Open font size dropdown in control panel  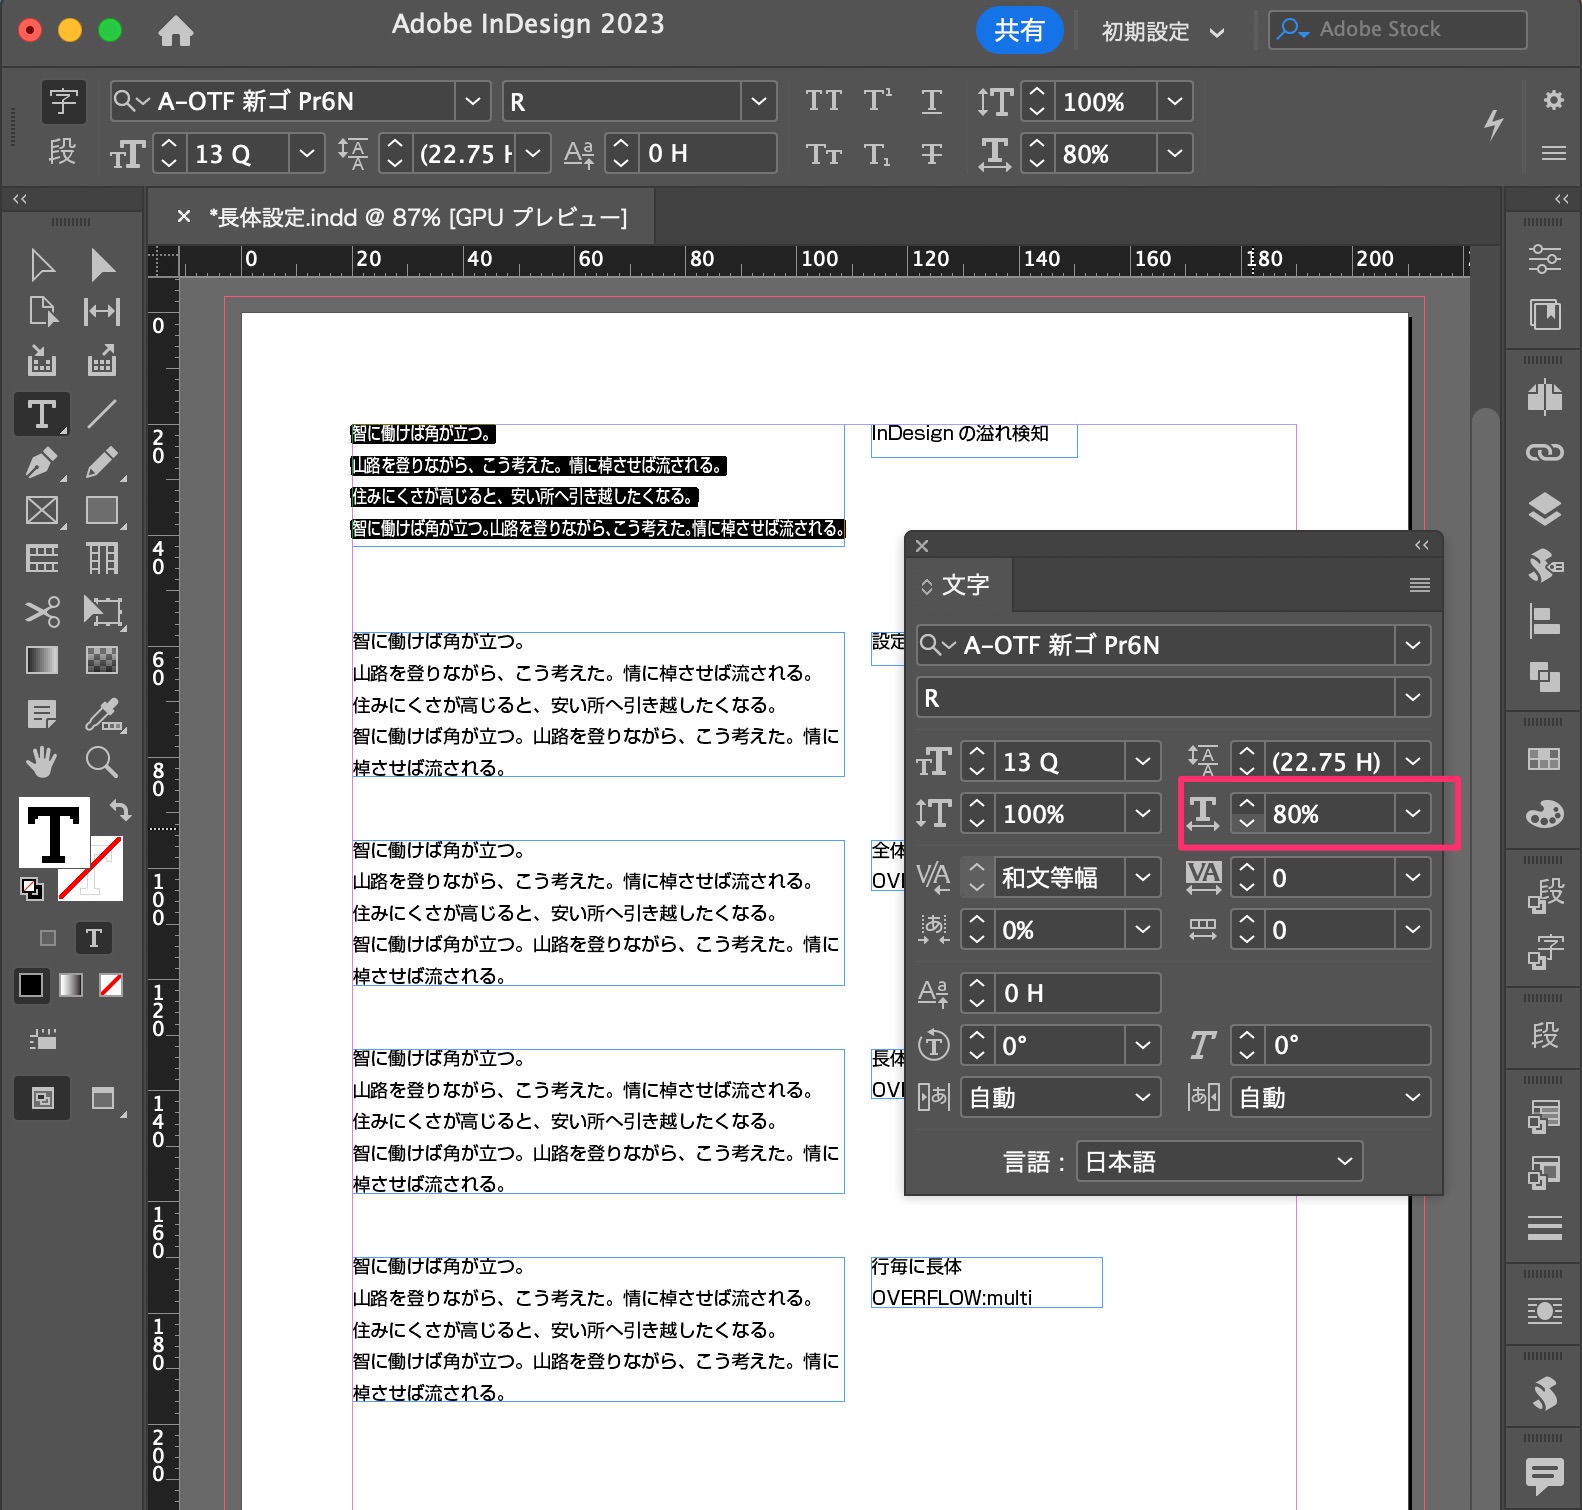pos(306,154)
